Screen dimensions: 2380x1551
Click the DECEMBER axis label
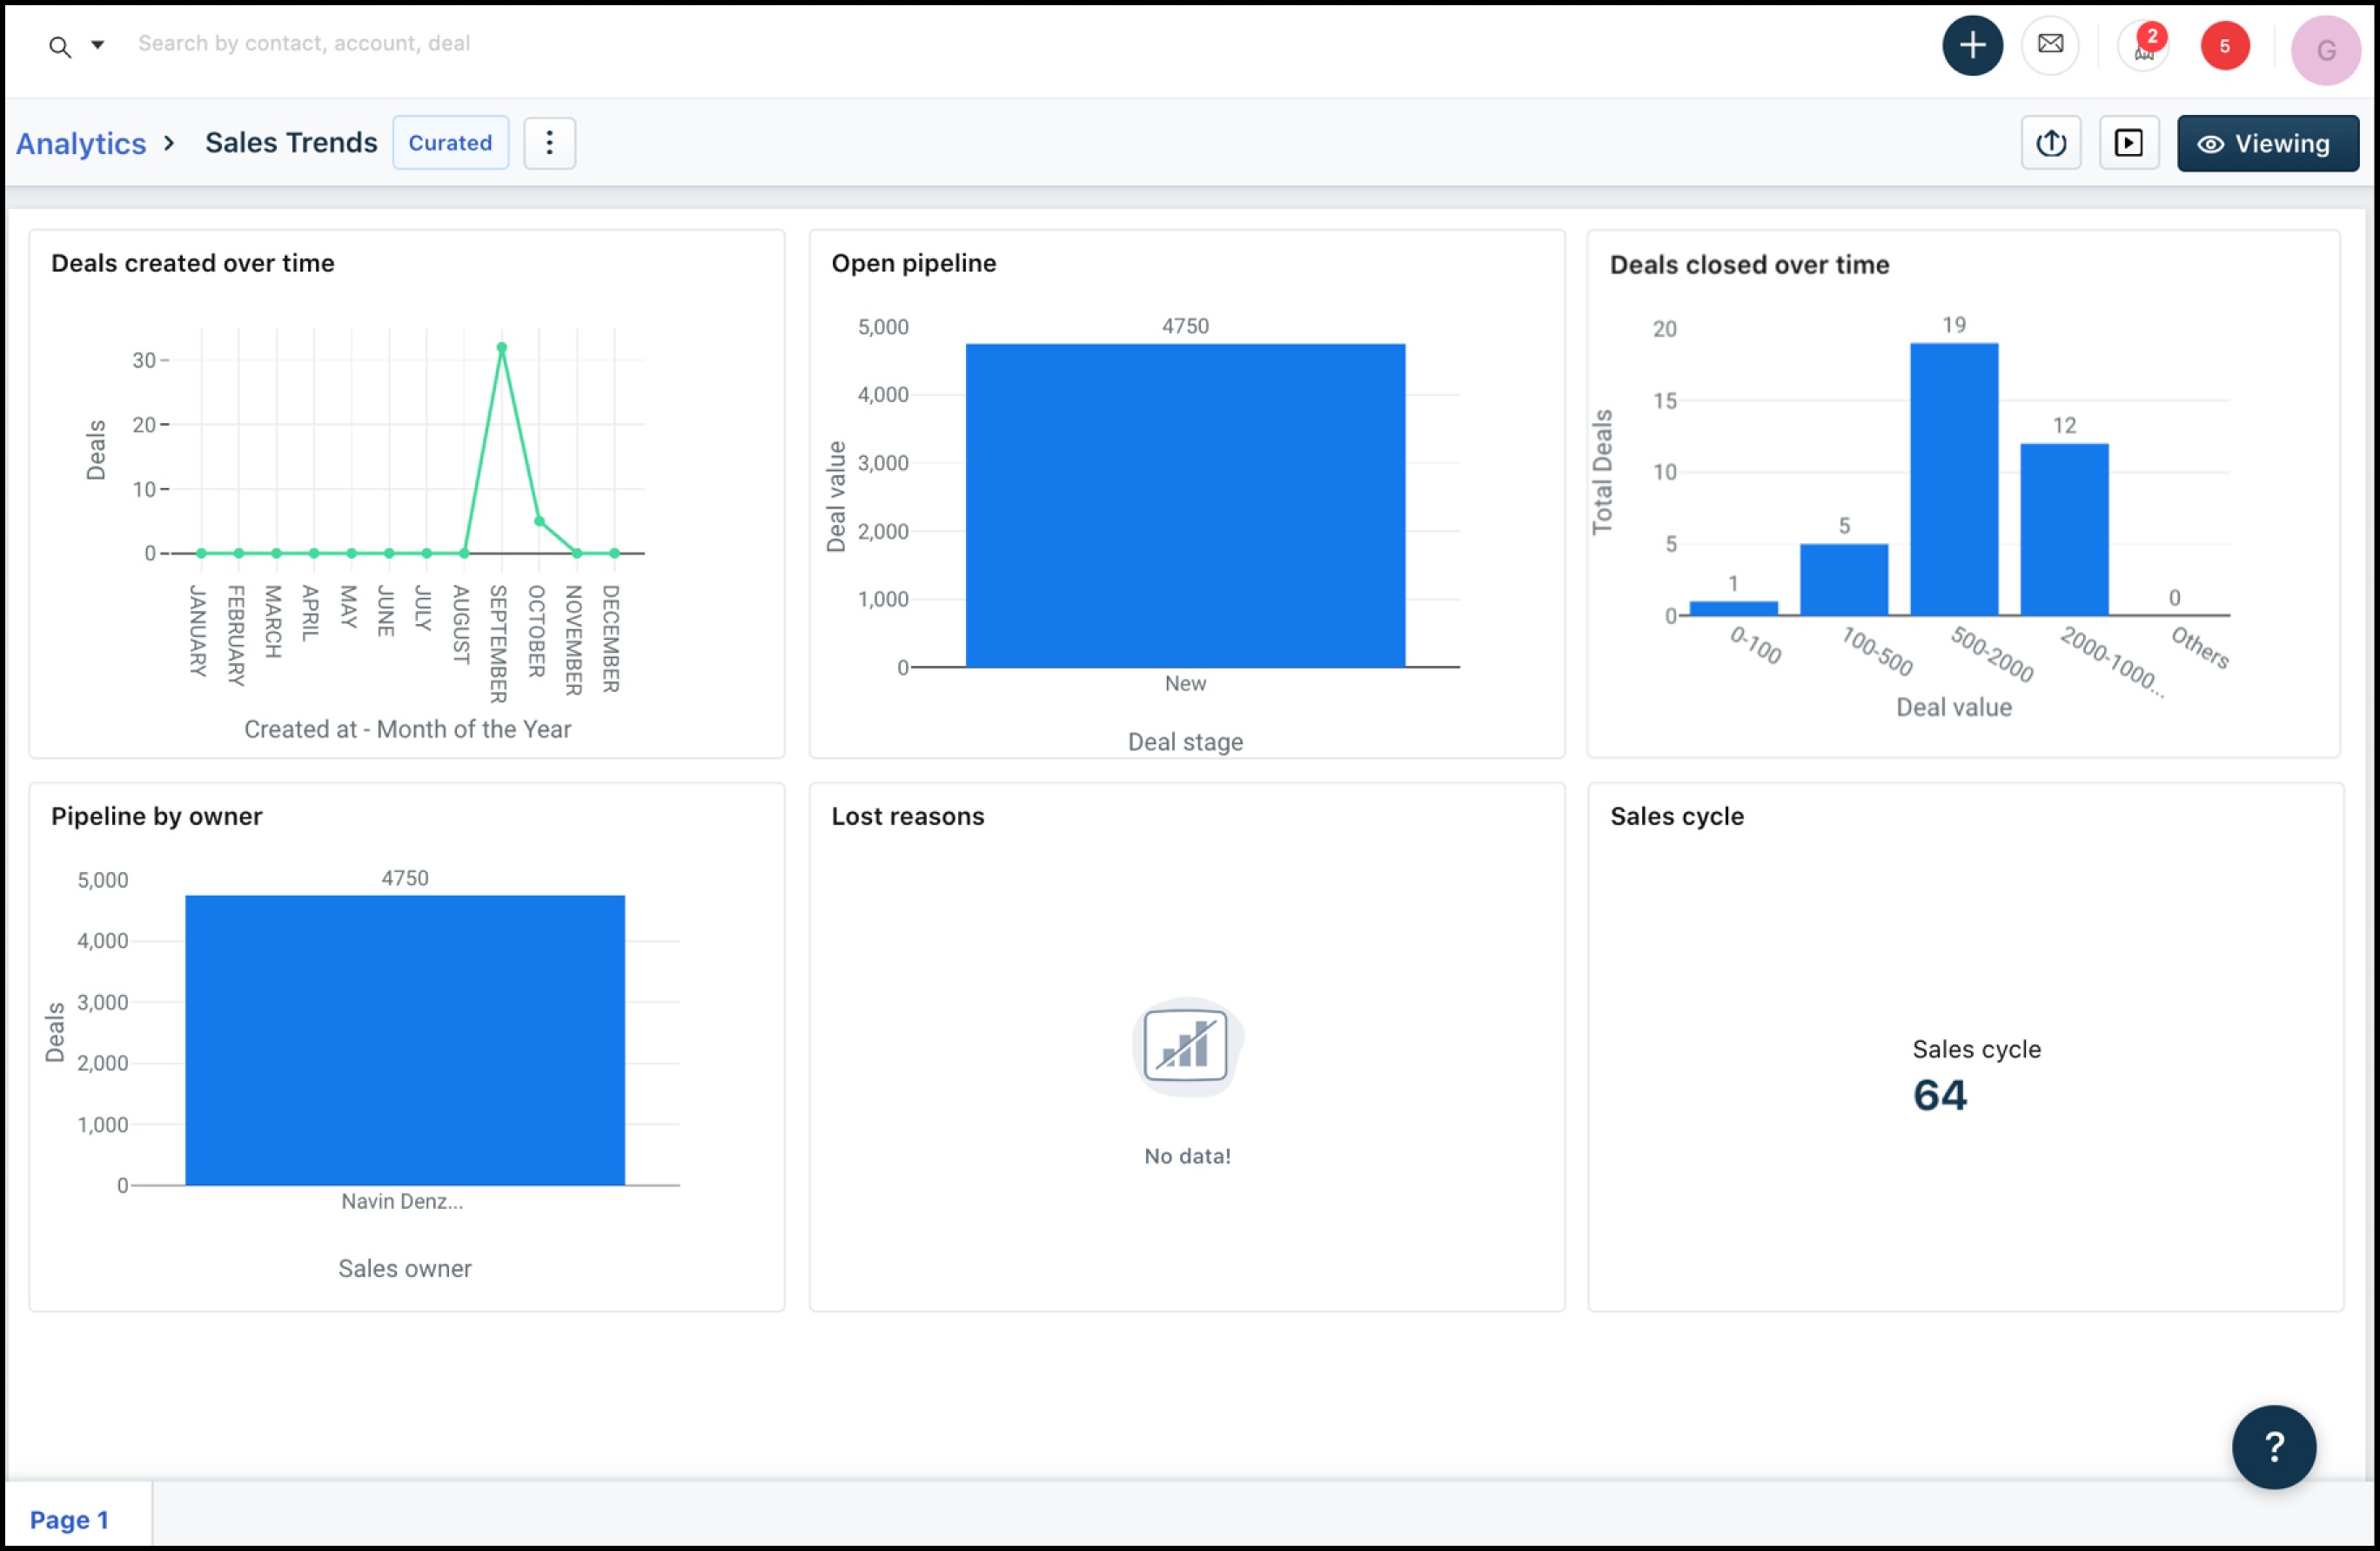click(x=611, y=638)
